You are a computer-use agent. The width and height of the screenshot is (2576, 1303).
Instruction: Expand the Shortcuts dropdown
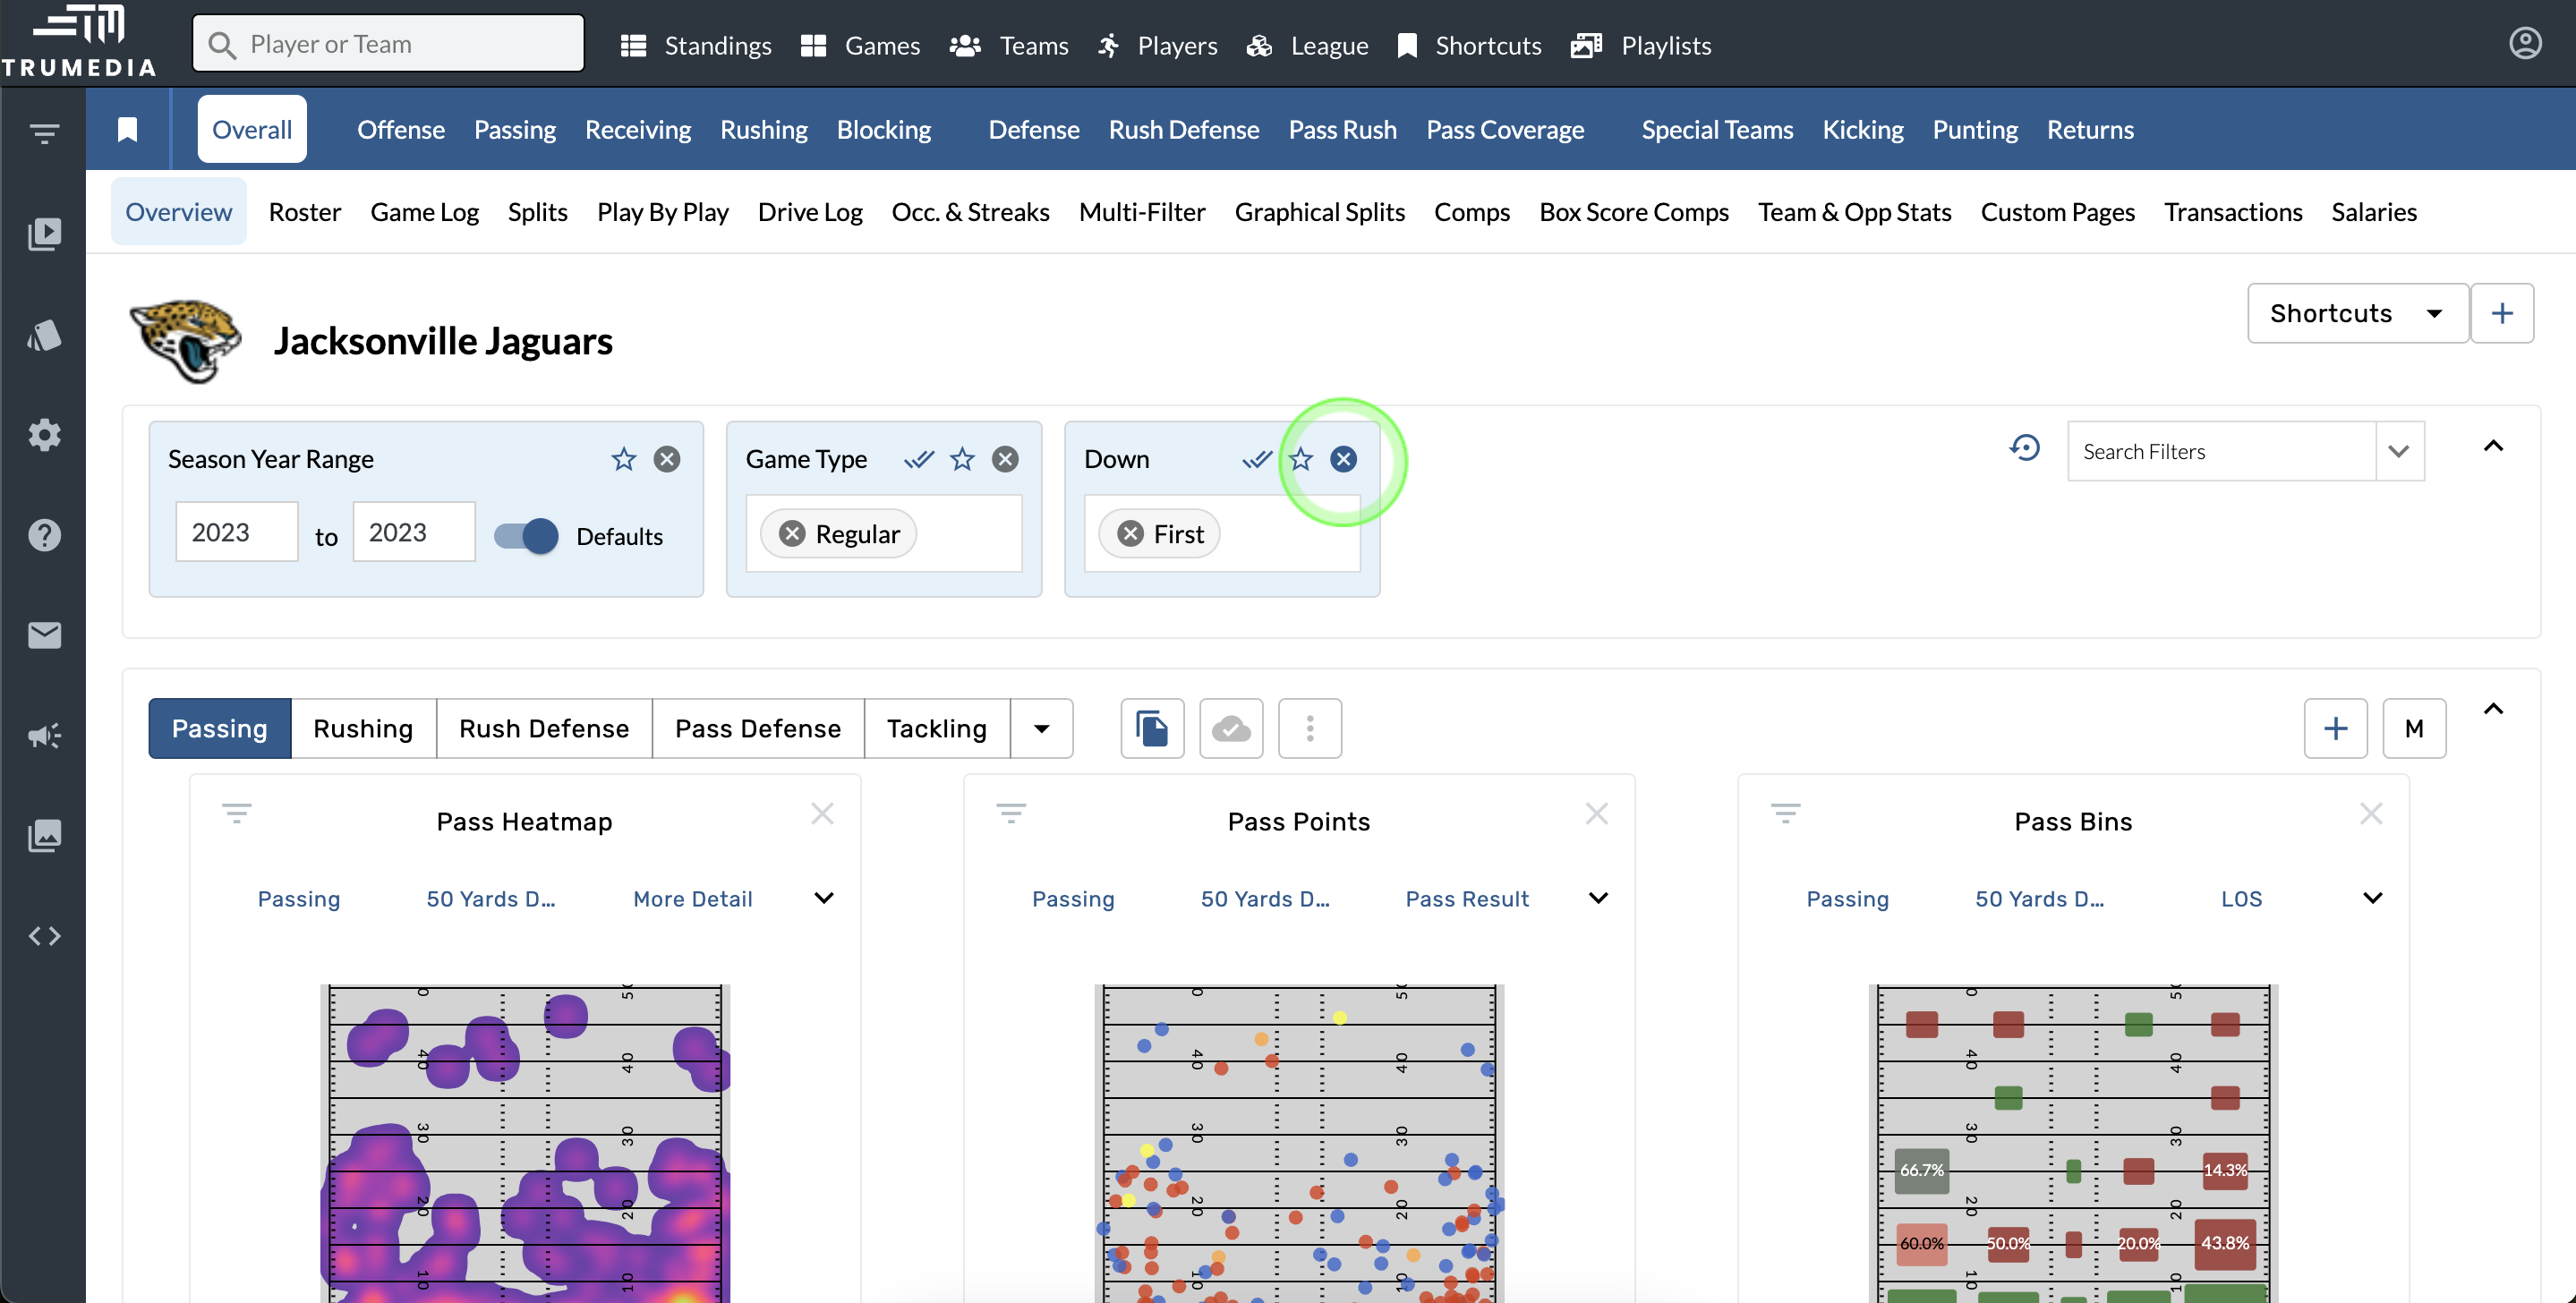[2356, 313]
